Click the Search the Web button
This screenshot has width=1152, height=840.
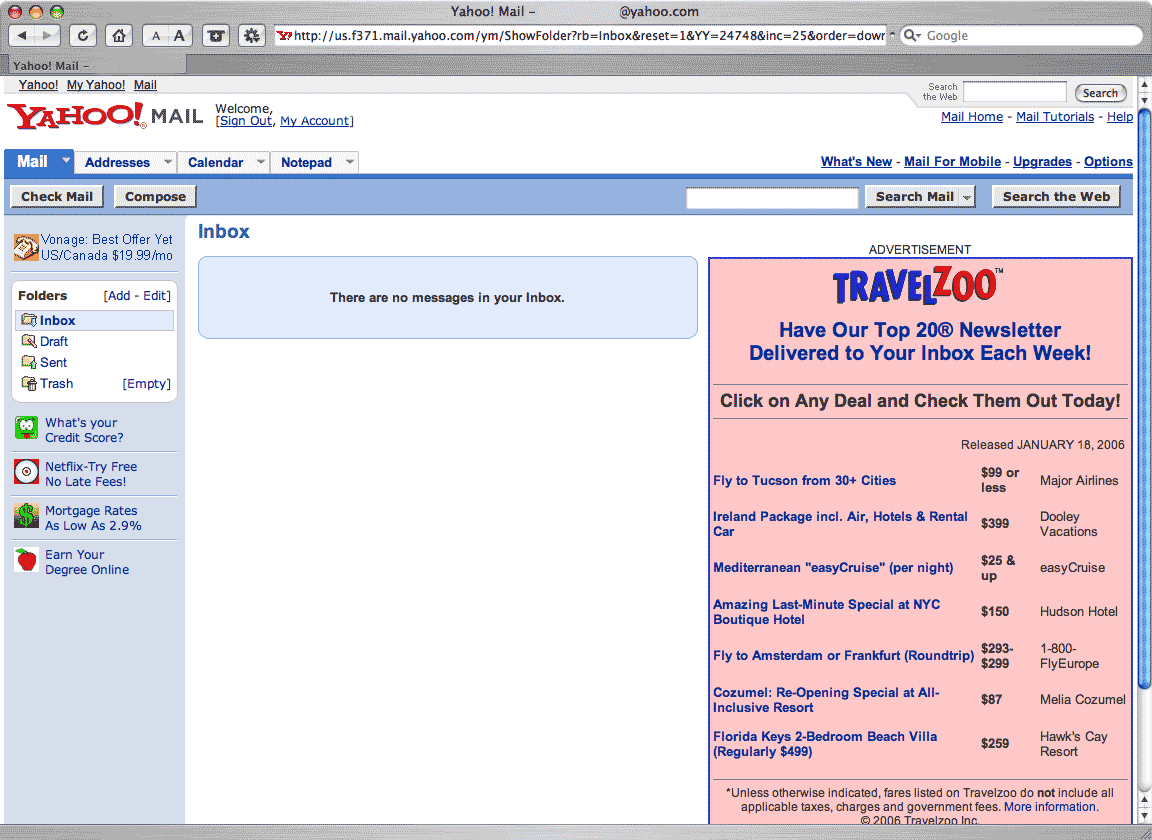click(1056, 196)
